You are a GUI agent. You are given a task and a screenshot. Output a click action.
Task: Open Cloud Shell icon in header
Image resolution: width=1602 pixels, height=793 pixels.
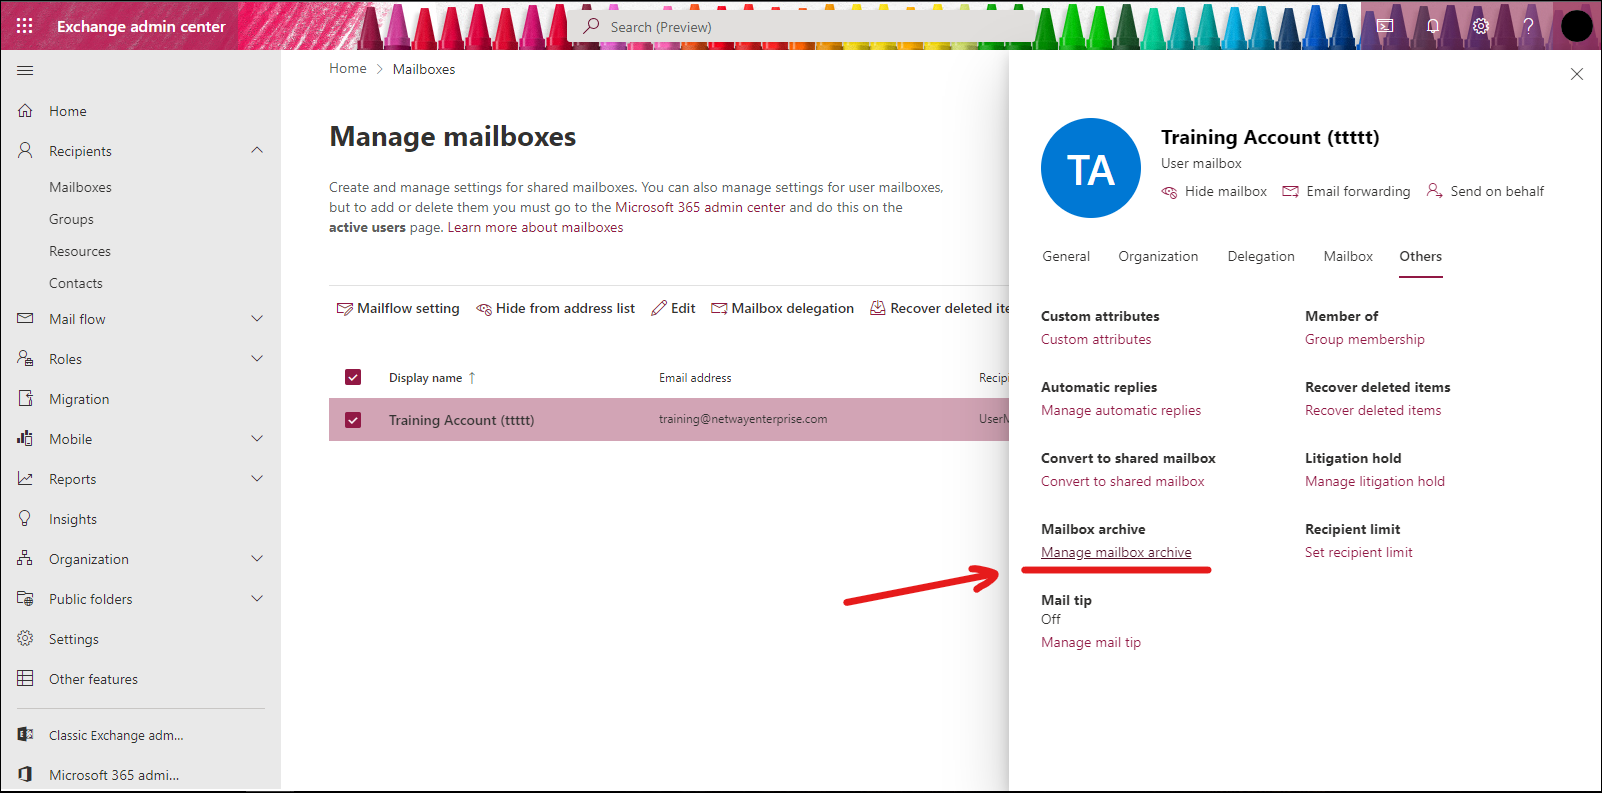point(1385,26)
